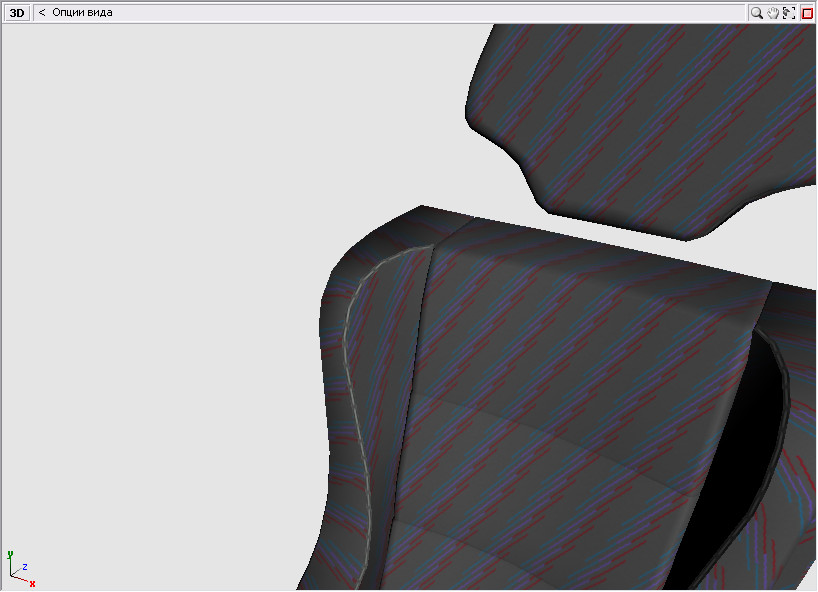This screenshot has width=818, height=592.
Task: Click the 3D view mode button
Action: pyautogui.click(x=17, y=13)
